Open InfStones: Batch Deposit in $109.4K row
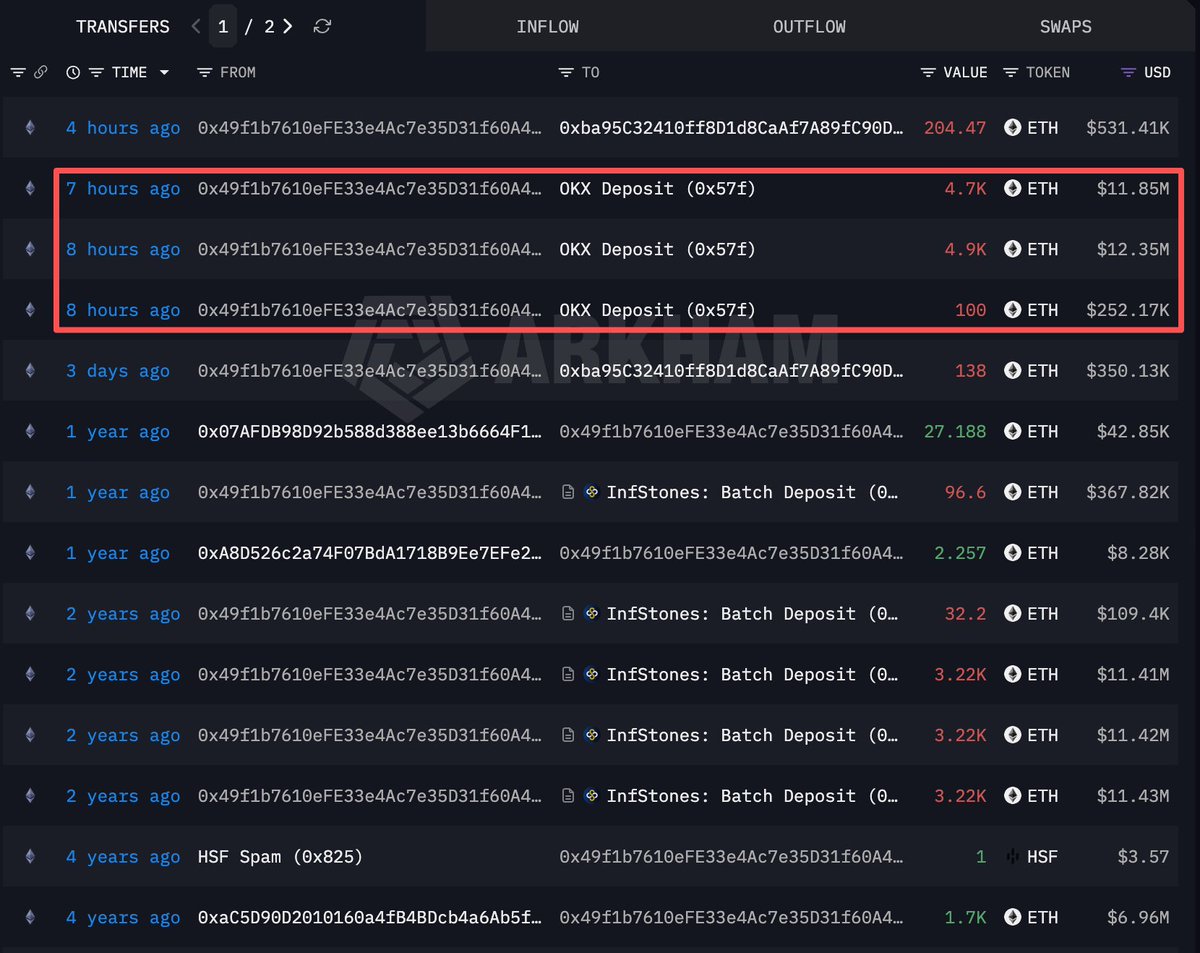Screen dimensions: 1200x953 [752, 614]
